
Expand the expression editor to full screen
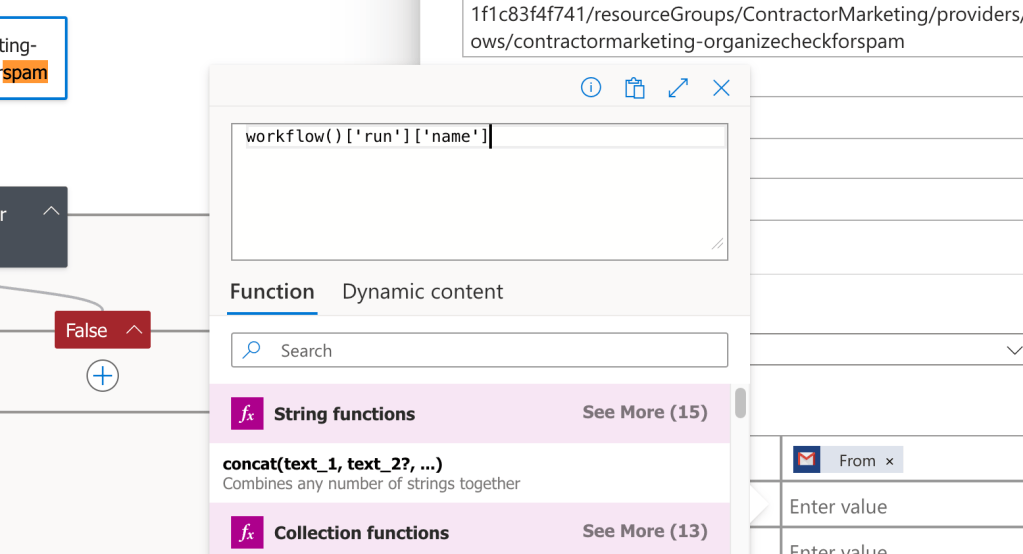pyautogui.click(x=679, y=87)
